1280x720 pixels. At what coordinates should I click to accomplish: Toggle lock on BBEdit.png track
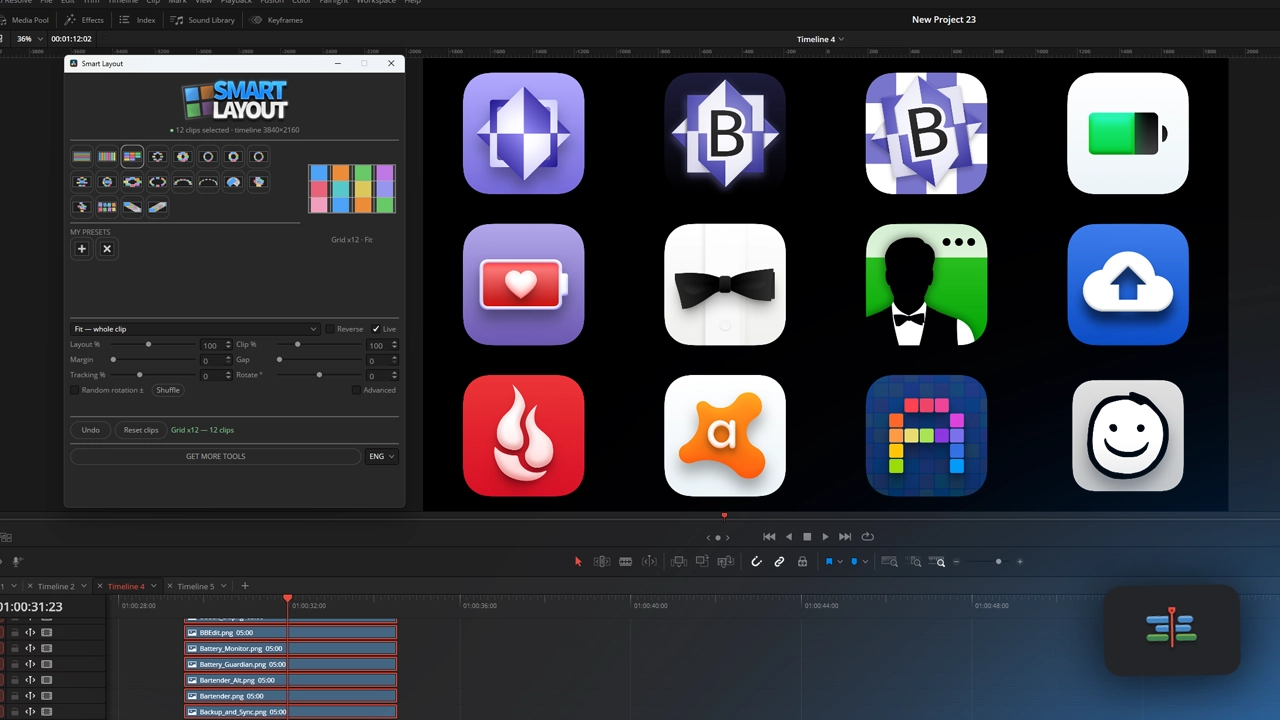coord(15,633)
